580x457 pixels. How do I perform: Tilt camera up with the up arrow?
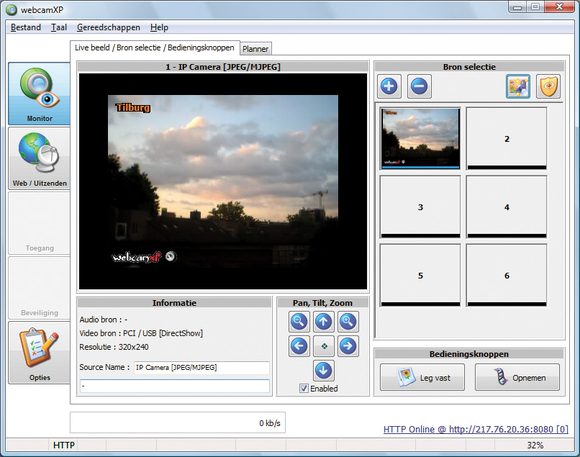coord(323,322)
